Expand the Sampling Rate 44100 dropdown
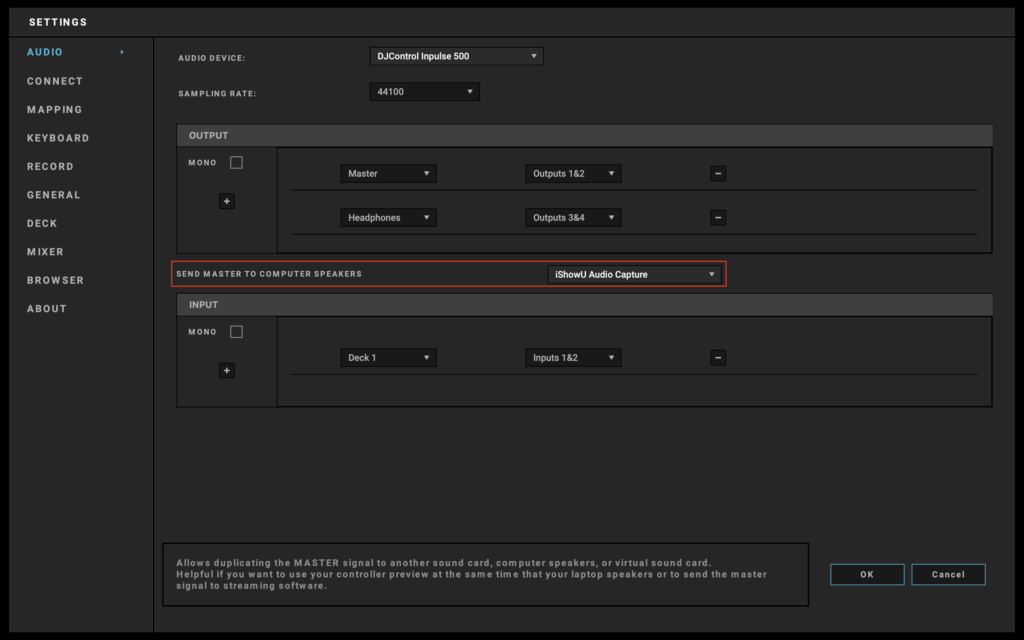This screenshot has width=1024, height=640. point(424,92)
